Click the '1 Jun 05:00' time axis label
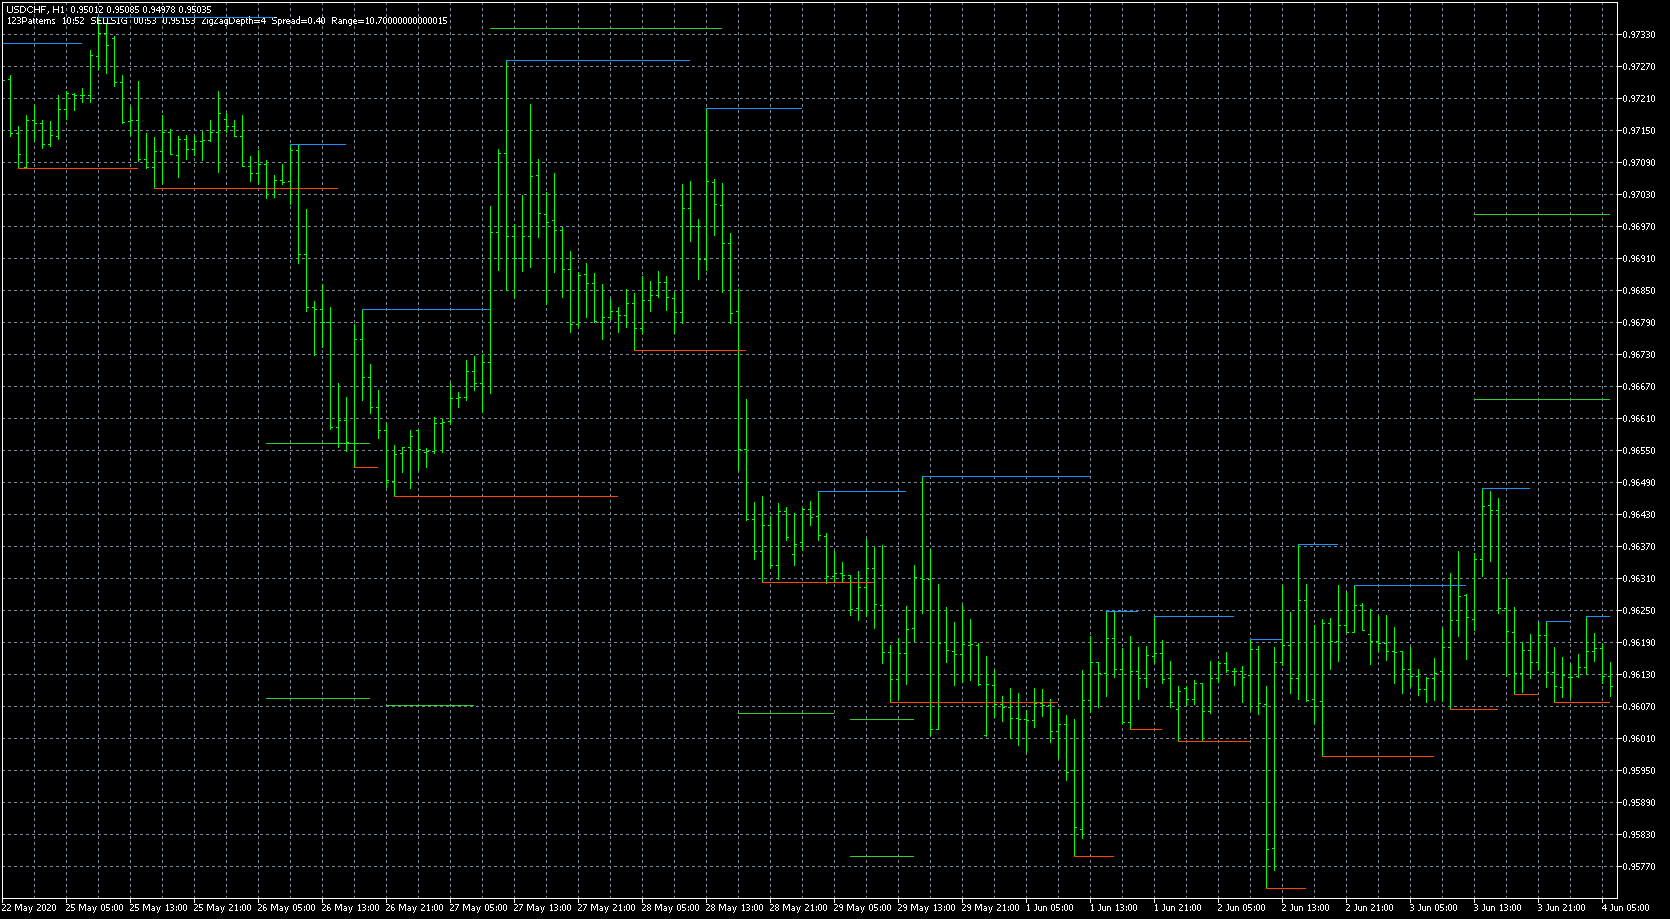The height and width of the screenshot is (919, 1670). click(x=1052, y=908)
